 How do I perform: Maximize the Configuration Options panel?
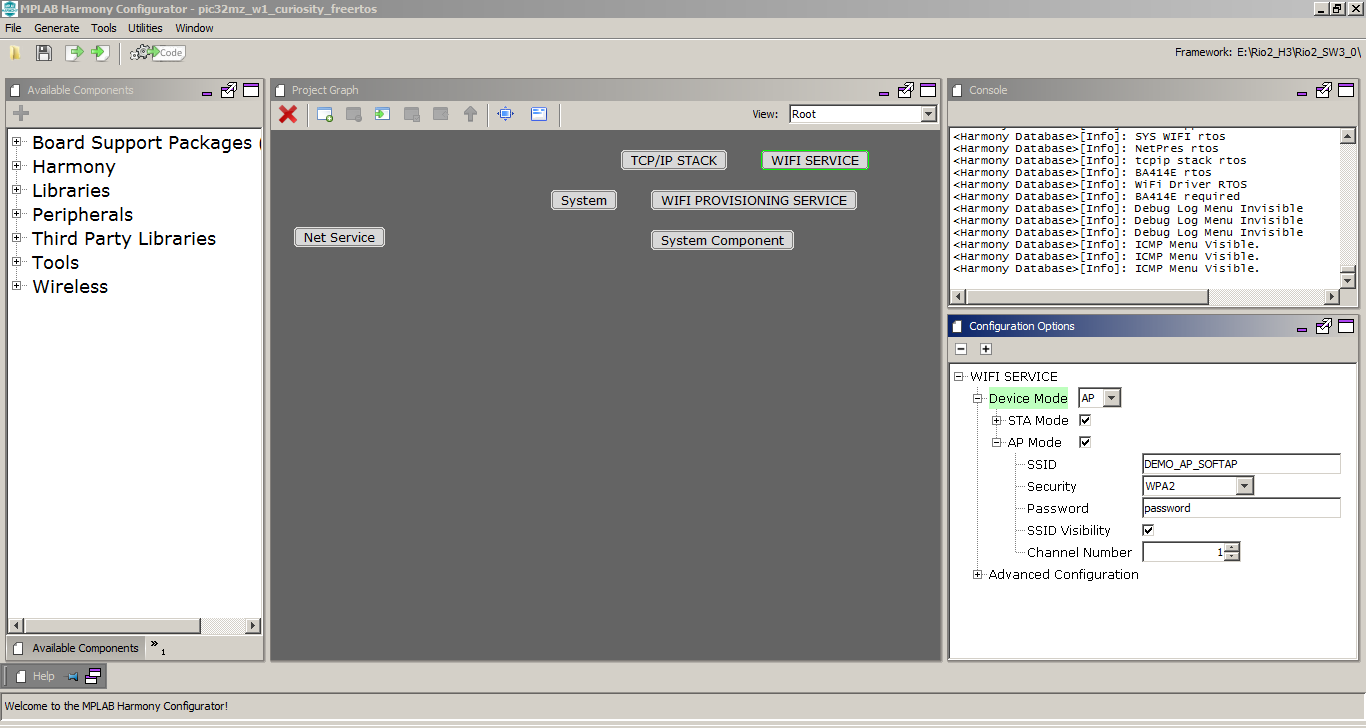click(x=1345, y=326)
